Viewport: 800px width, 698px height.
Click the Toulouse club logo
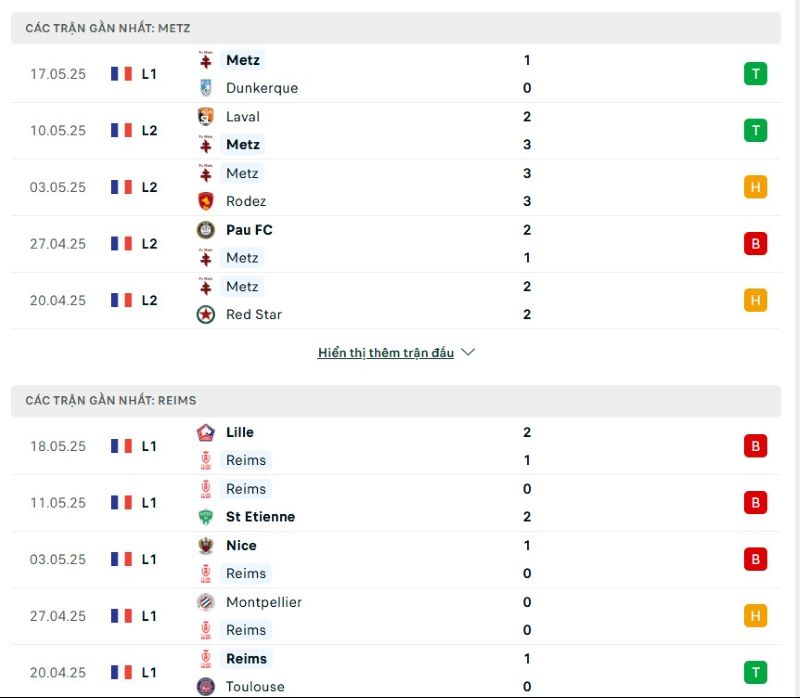(x=206, y=686)
